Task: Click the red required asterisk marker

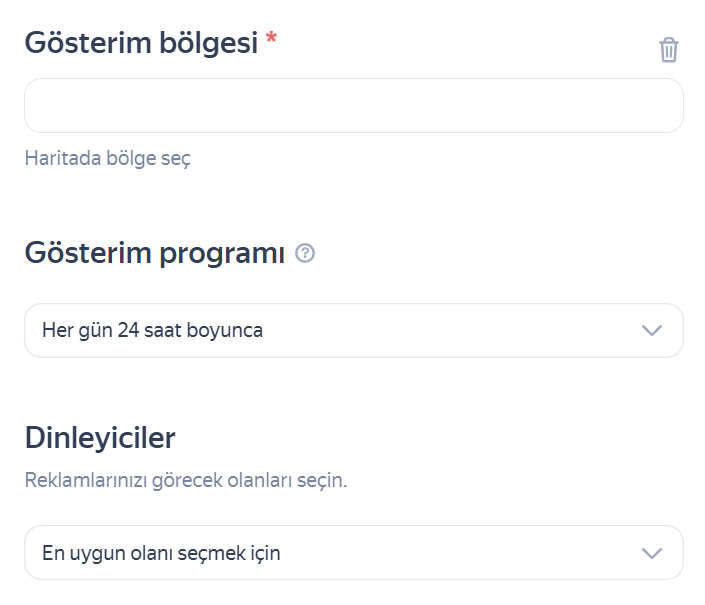Action: (271, 40)
